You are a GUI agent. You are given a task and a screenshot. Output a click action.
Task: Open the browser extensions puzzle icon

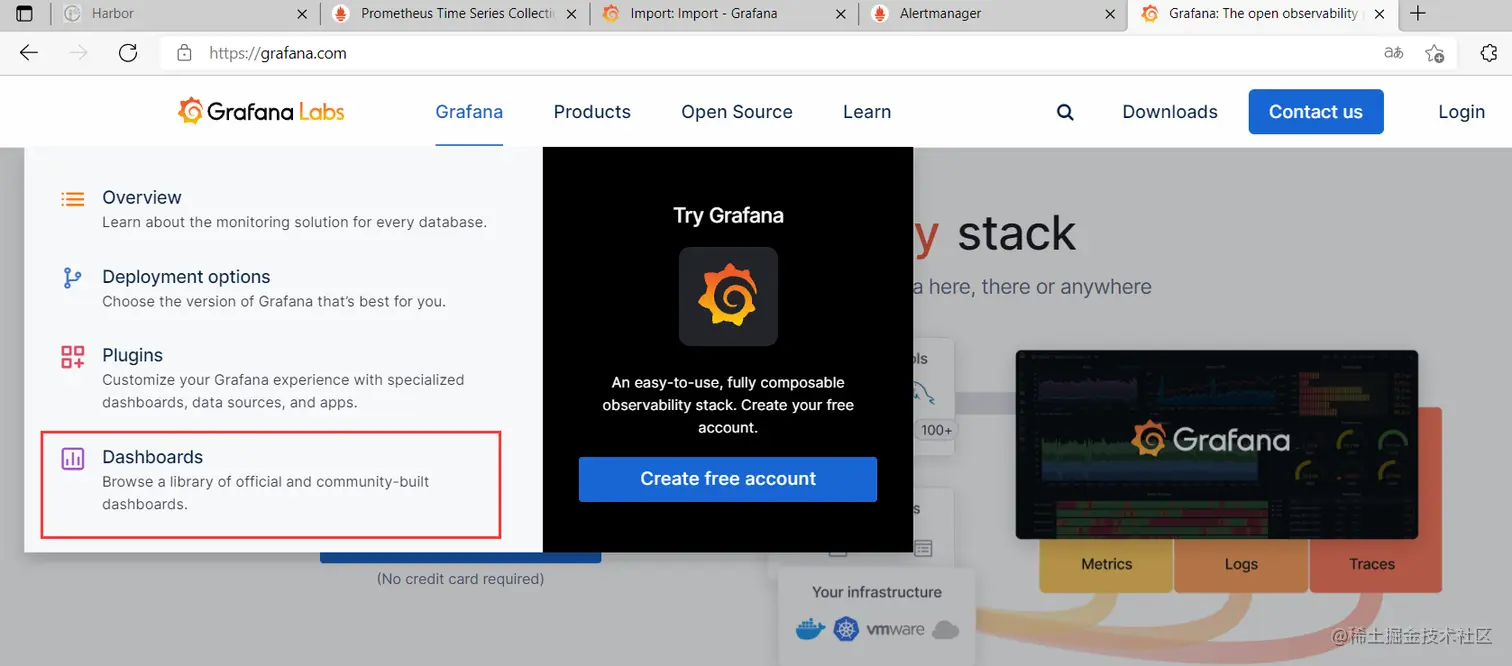coord(1488,53)
